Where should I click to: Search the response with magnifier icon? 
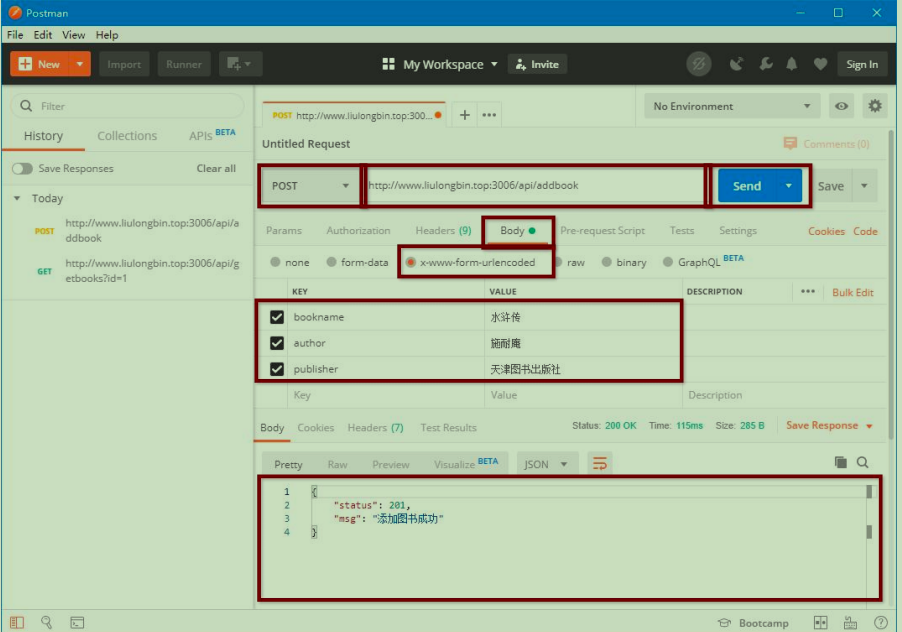862,462
